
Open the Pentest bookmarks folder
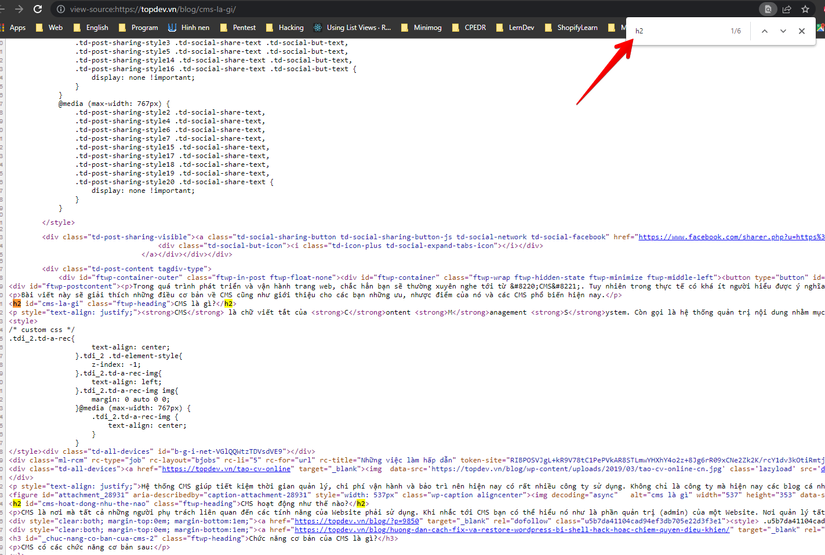[x=238, y=27]
